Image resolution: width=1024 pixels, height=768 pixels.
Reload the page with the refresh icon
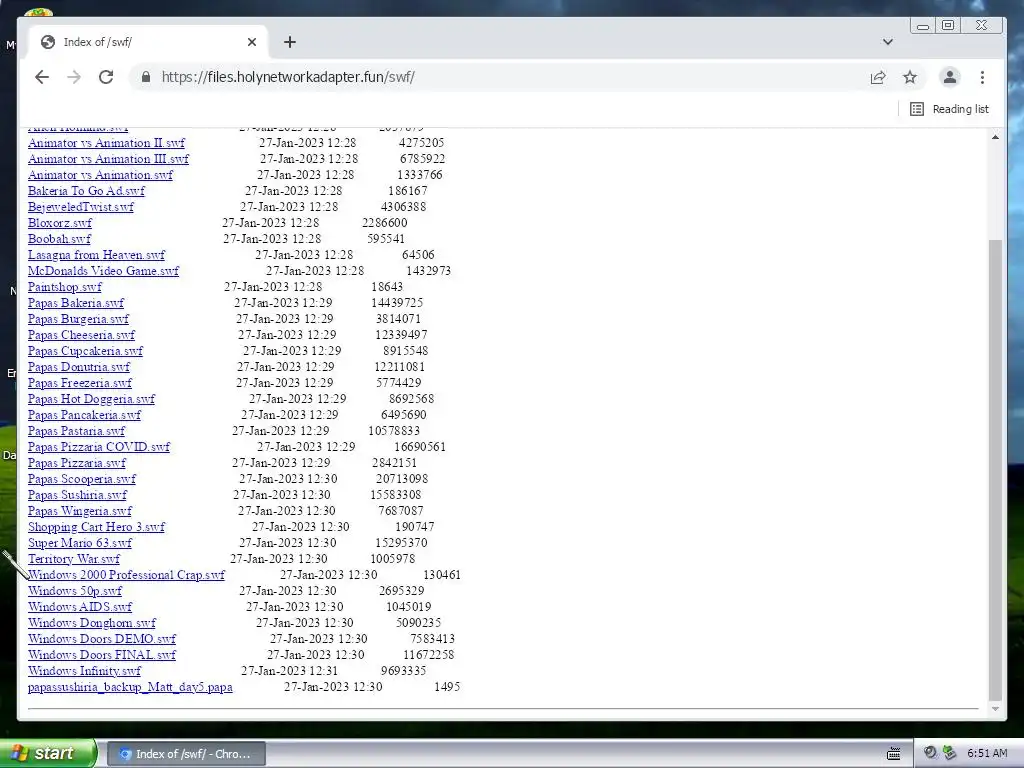pyautogui.click(x=106, y=77)
